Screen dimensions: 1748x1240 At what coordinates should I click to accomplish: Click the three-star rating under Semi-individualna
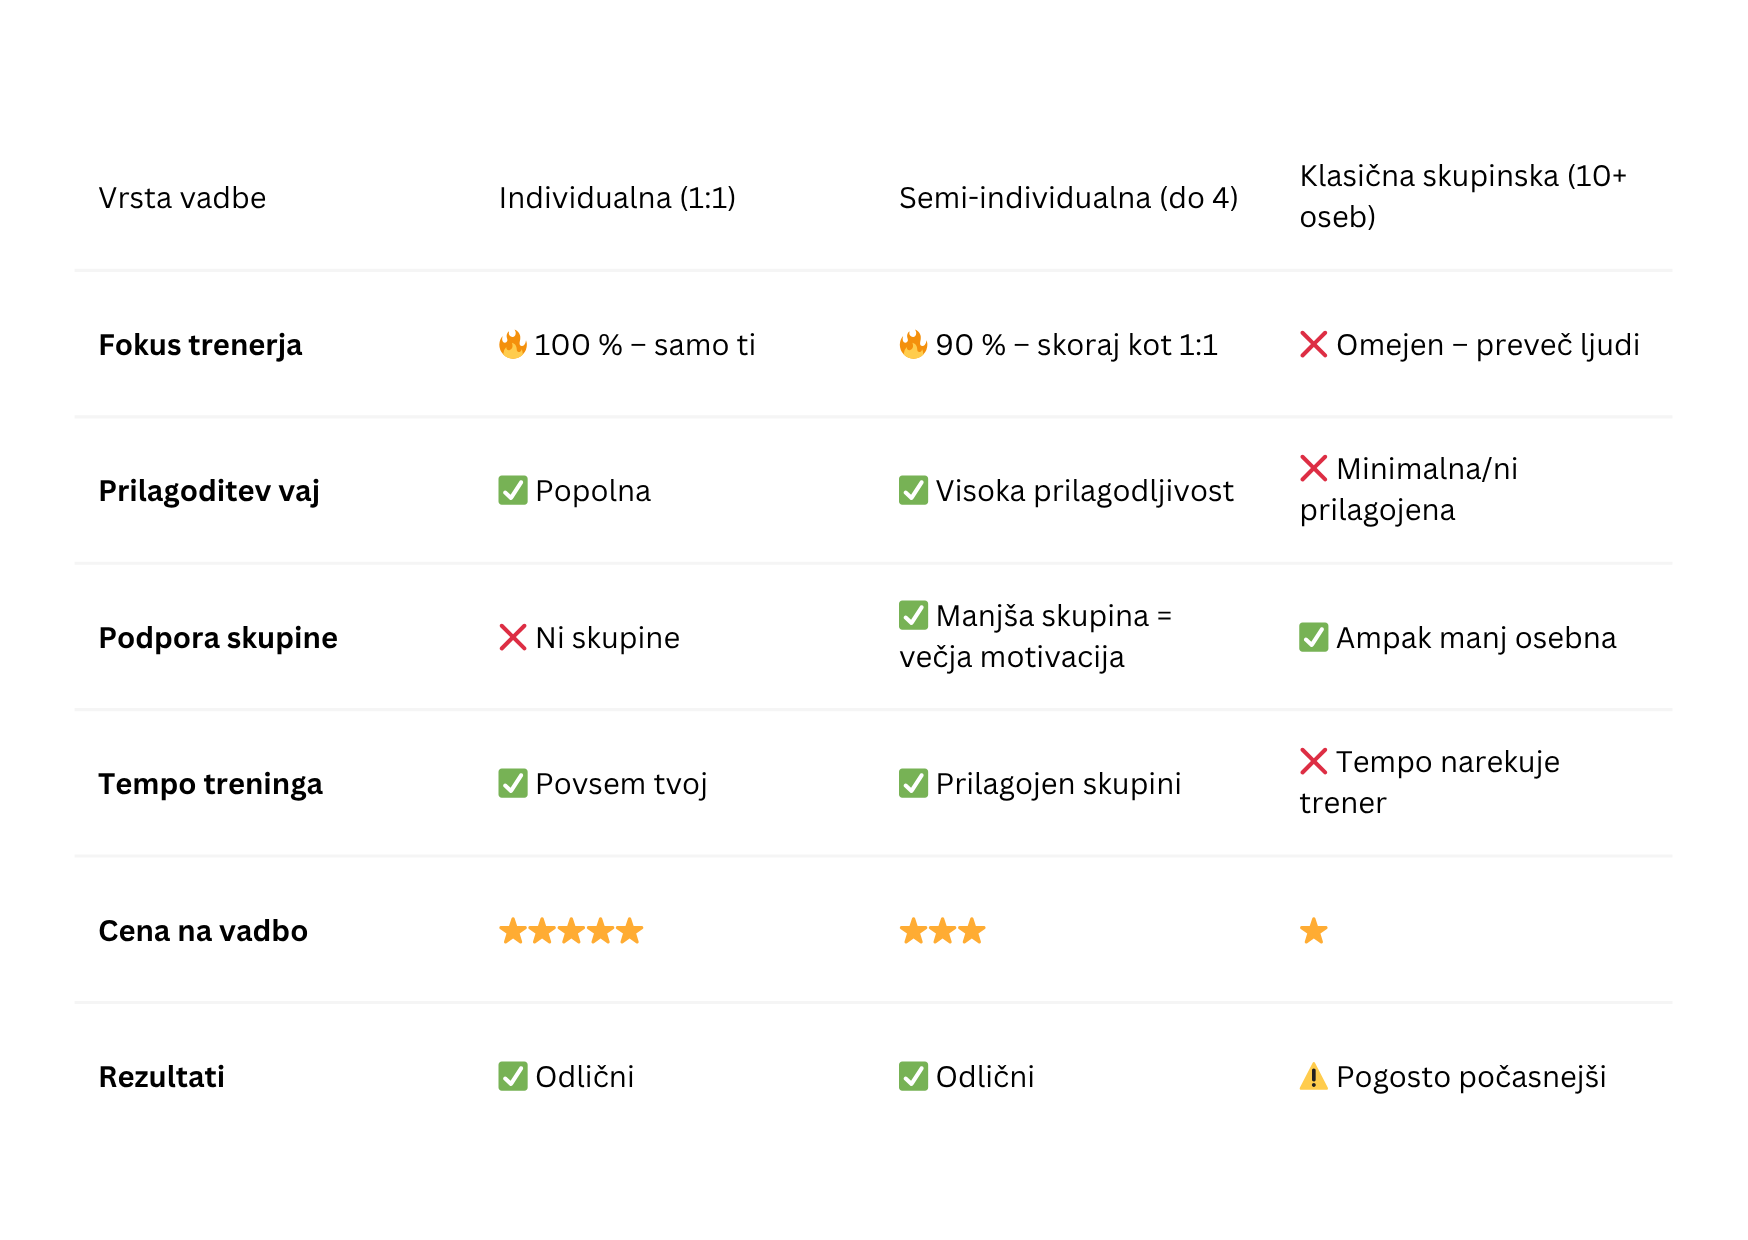(x=942, y=931)
